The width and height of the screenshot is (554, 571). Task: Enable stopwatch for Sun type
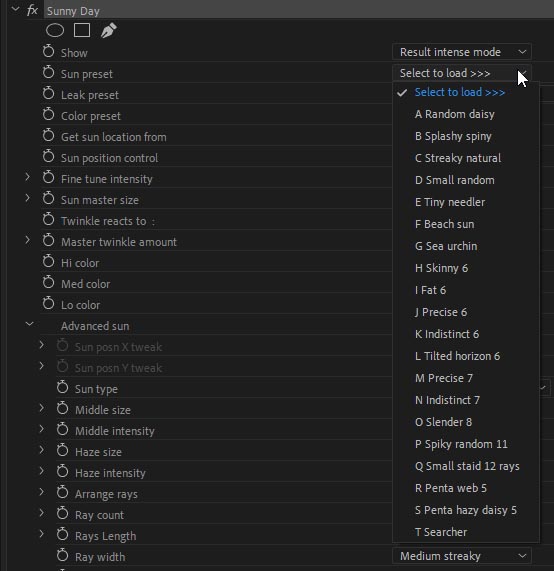63,387
